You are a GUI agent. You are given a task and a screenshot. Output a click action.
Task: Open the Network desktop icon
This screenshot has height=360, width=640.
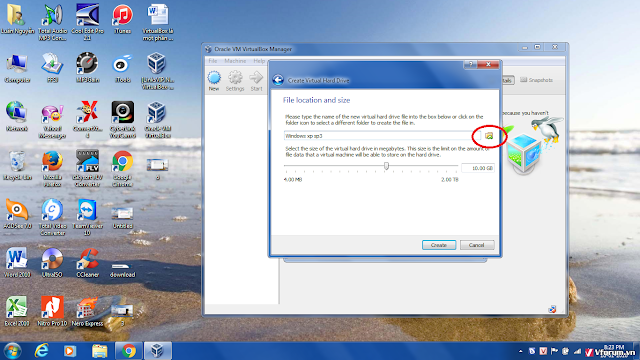[x=17, y=116]
